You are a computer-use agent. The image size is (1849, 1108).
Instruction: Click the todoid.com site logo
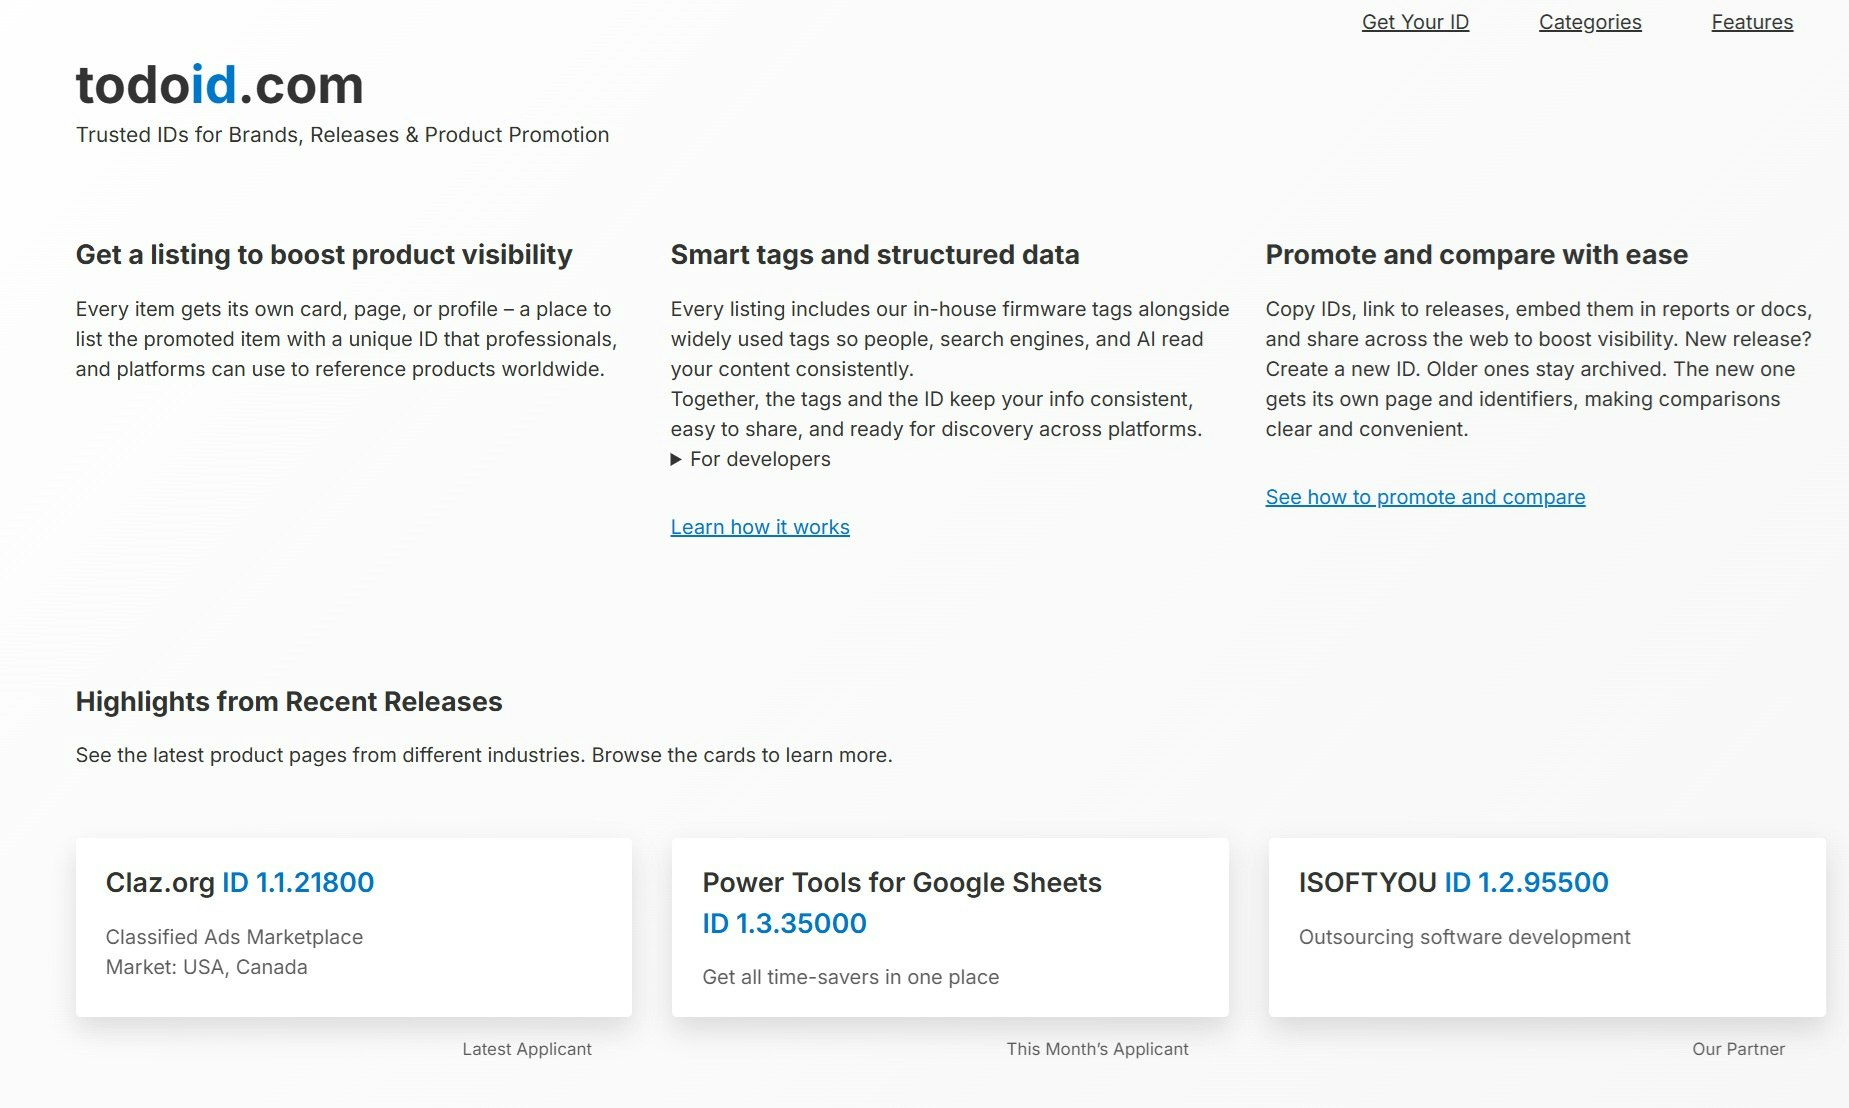[219, 84]
